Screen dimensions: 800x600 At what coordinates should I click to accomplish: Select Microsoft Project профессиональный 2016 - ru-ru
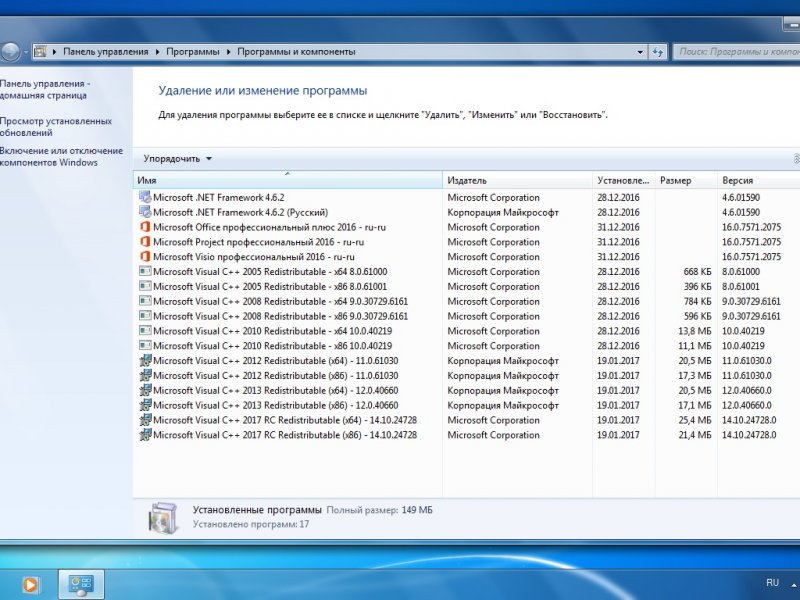[x=466, y=242]
